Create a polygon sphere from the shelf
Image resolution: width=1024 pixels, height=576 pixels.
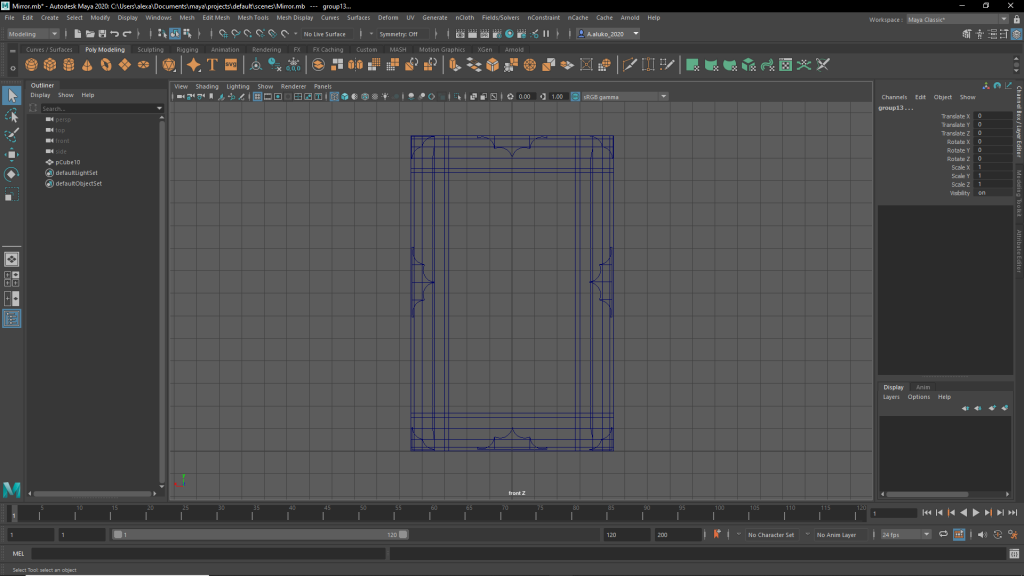point(32,65)
